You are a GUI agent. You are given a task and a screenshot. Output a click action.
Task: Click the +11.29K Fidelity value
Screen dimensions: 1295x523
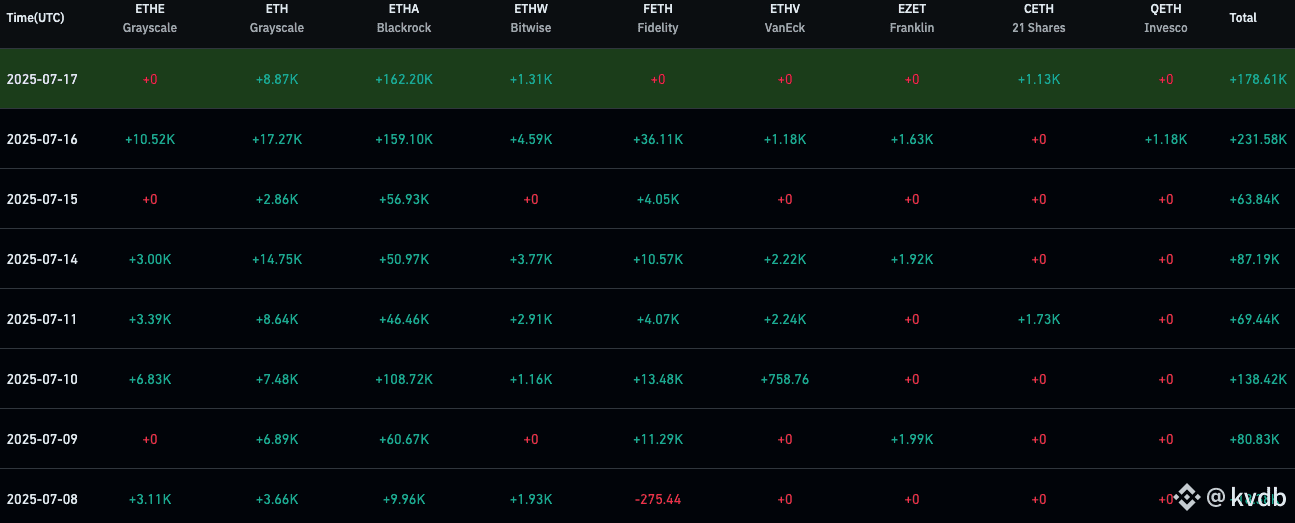coord(658,439)
